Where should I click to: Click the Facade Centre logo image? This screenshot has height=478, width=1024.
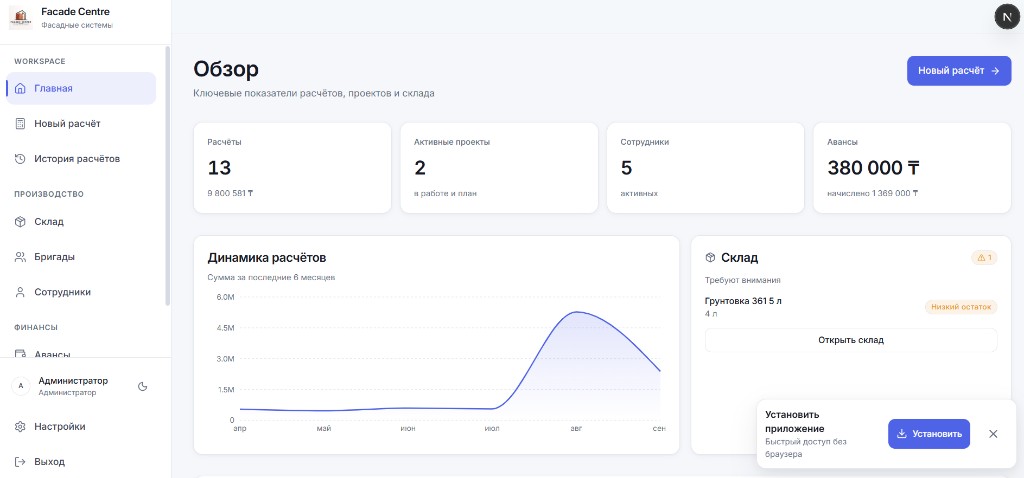pos(21,18)
